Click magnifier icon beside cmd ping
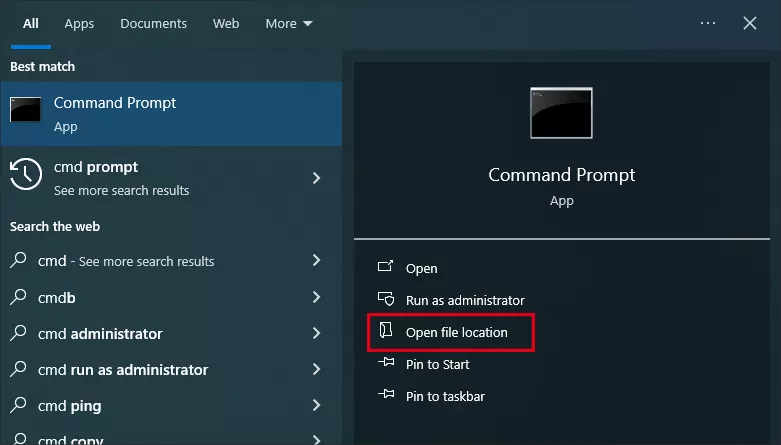This screenshot has width=781, height=445. click(x=18, y=405)
